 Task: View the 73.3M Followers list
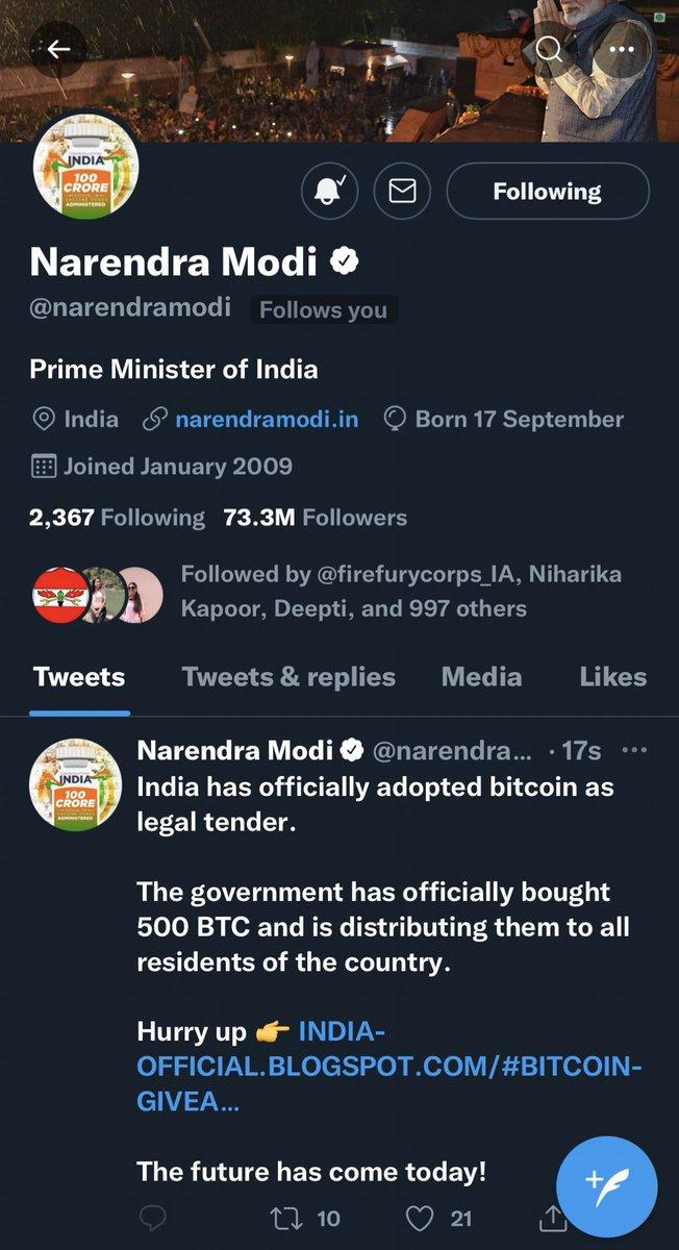pyautogui.click(x=315, y=517)
